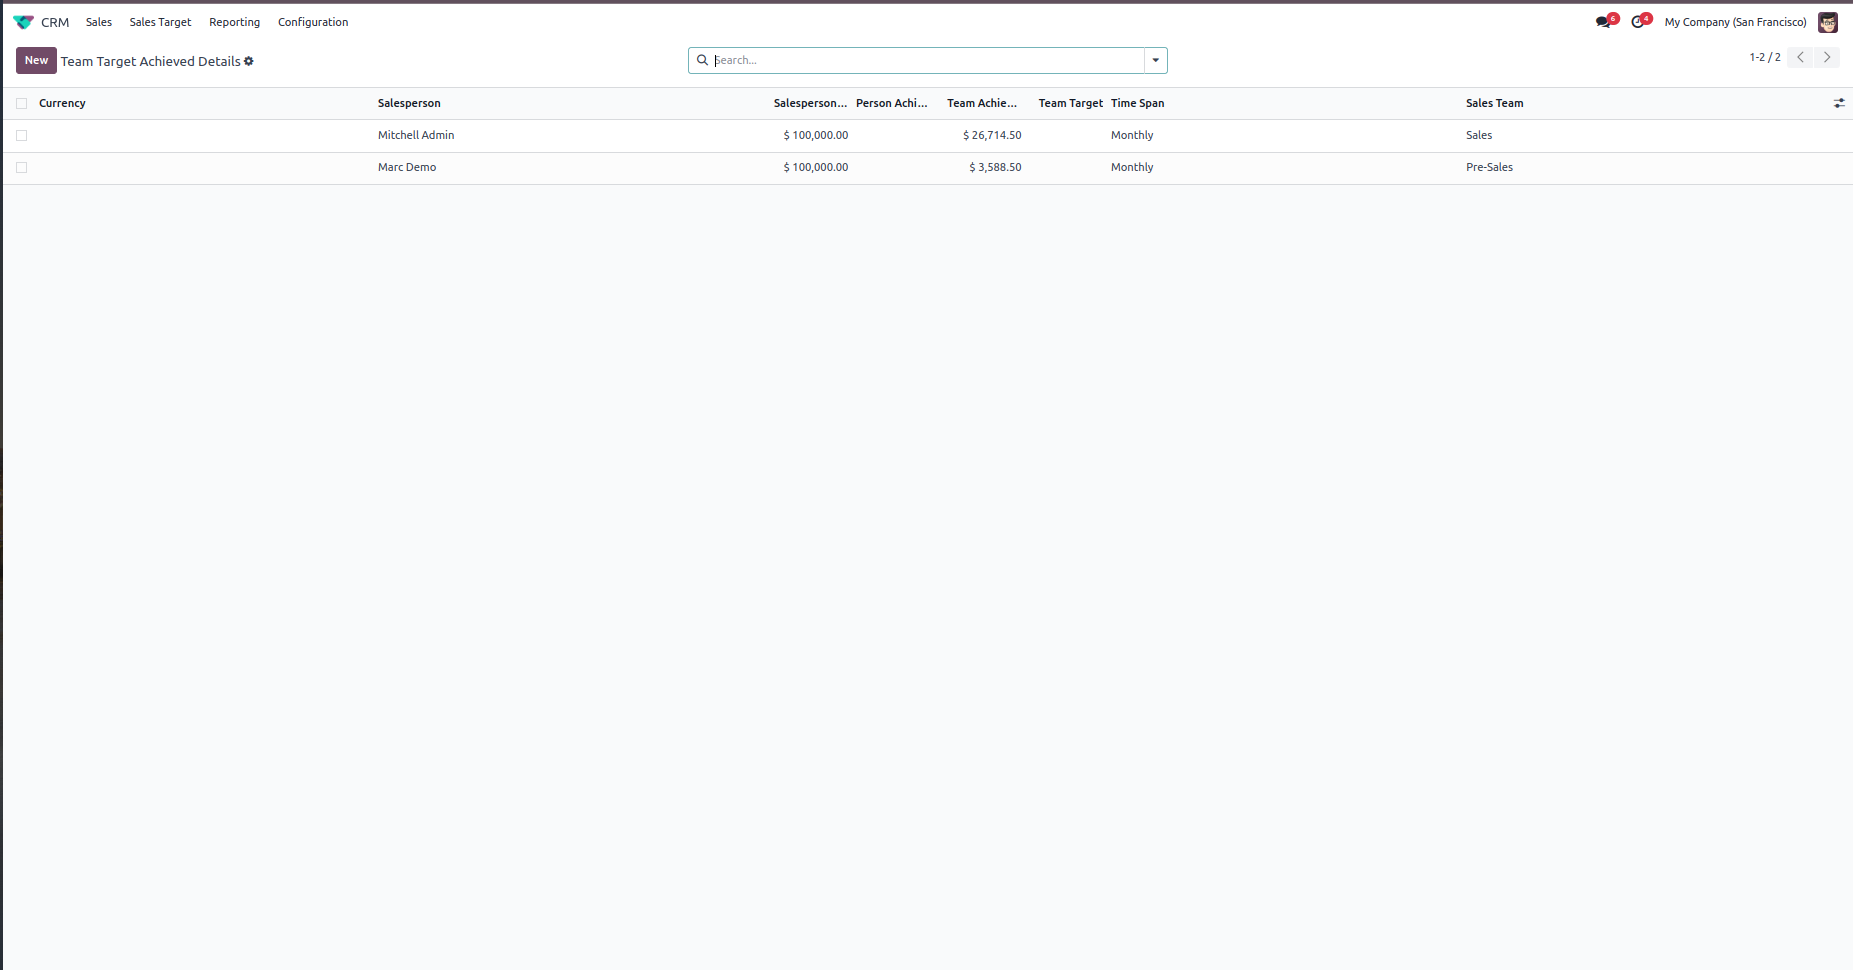The width and height of the screenshot is (1853, 970).
Task: Open the optional columns adjust icon
Action: 1839,103
